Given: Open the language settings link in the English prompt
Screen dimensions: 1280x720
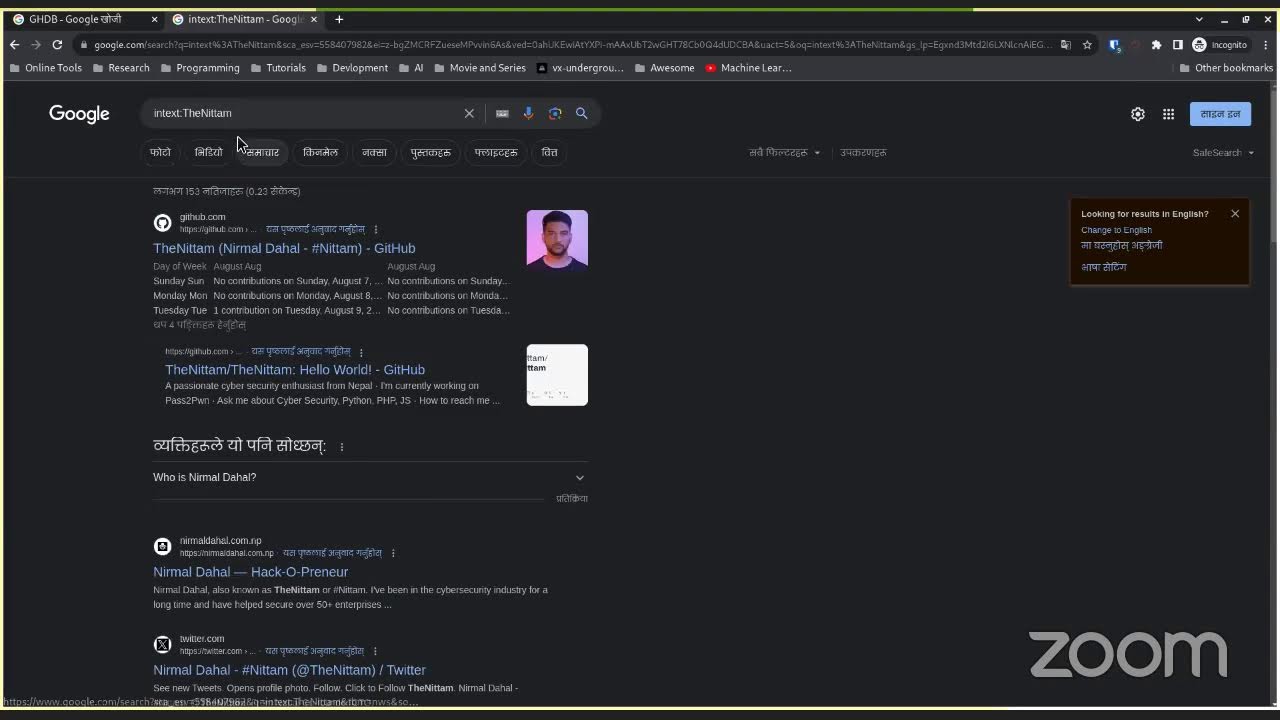Looking at the screenshot, I should (x=1104, y=267).
